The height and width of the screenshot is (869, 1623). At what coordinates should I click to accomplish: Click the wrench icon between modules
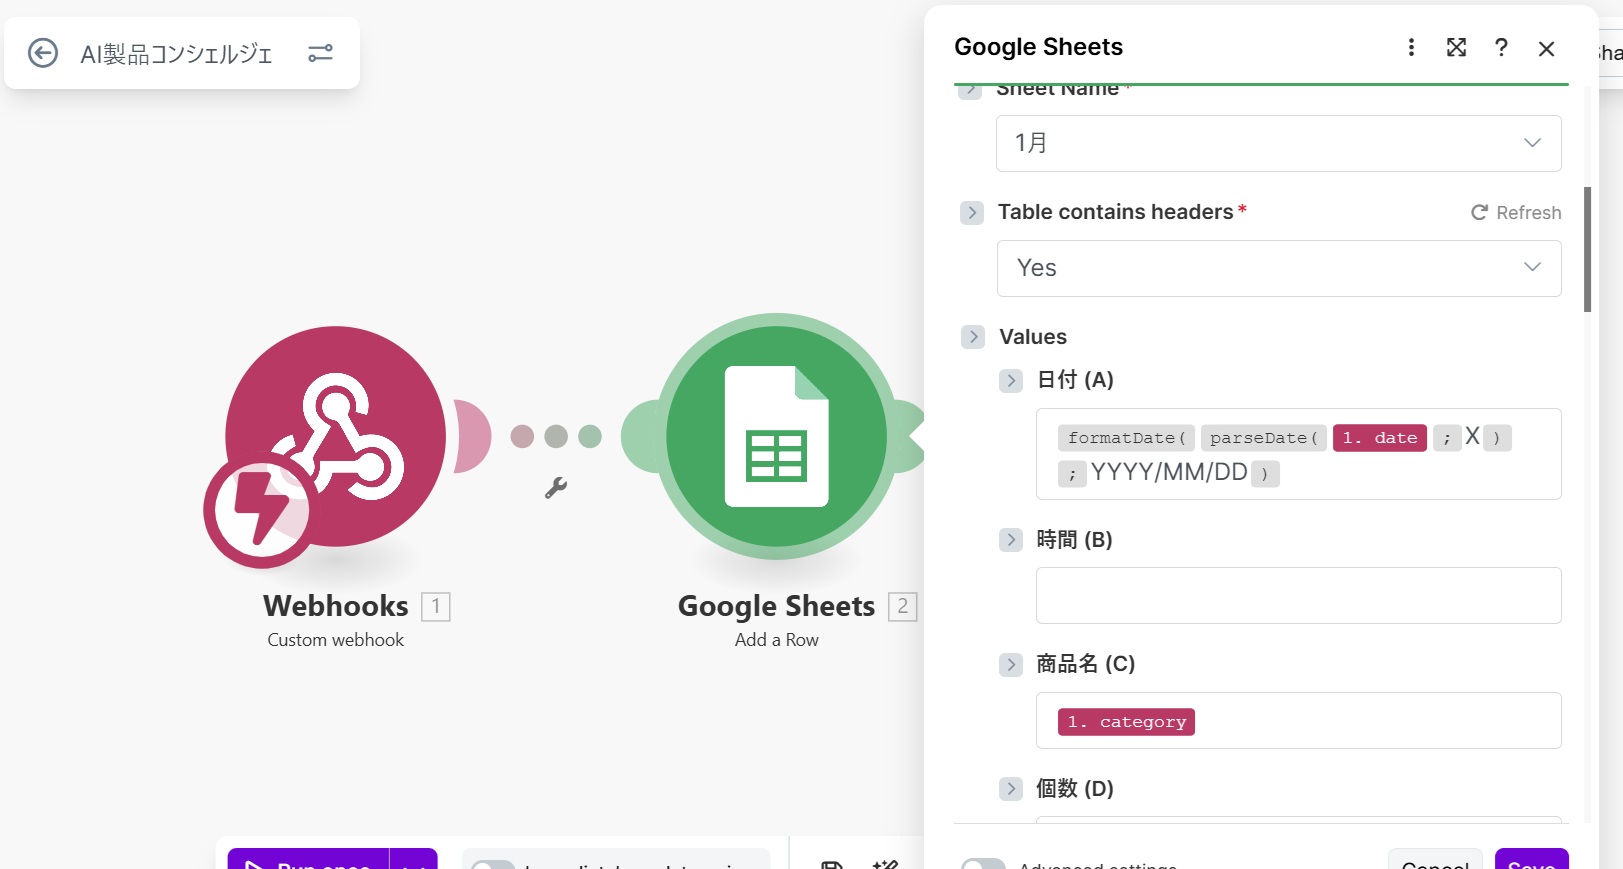click(x=555, y=488)
